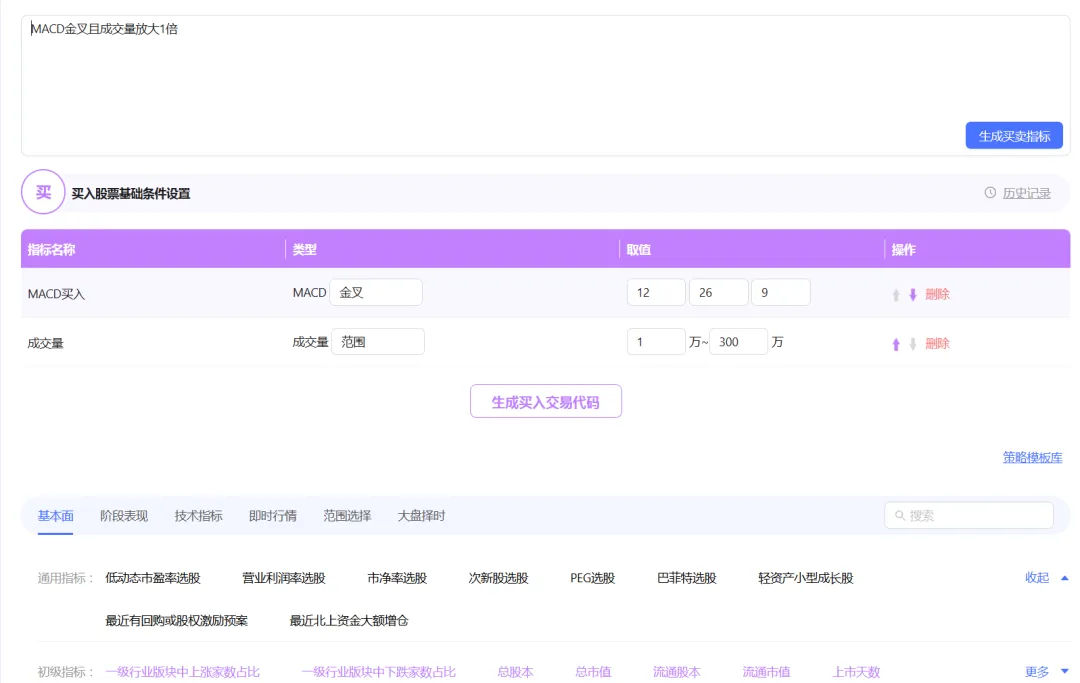Click 生成买卖指标 button
The width and height of the screenshot is (1080, 683).
click(1014, 136)
